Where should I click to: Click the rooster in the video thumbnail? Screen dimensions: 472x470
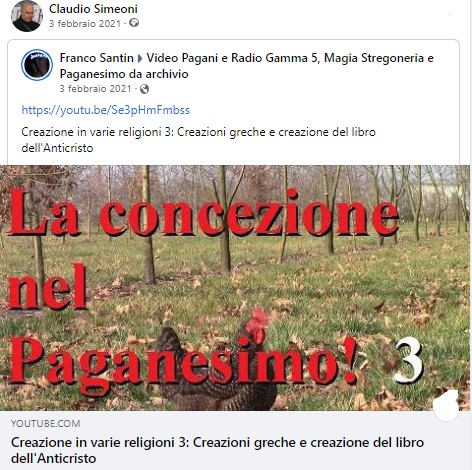click(216, 360)
